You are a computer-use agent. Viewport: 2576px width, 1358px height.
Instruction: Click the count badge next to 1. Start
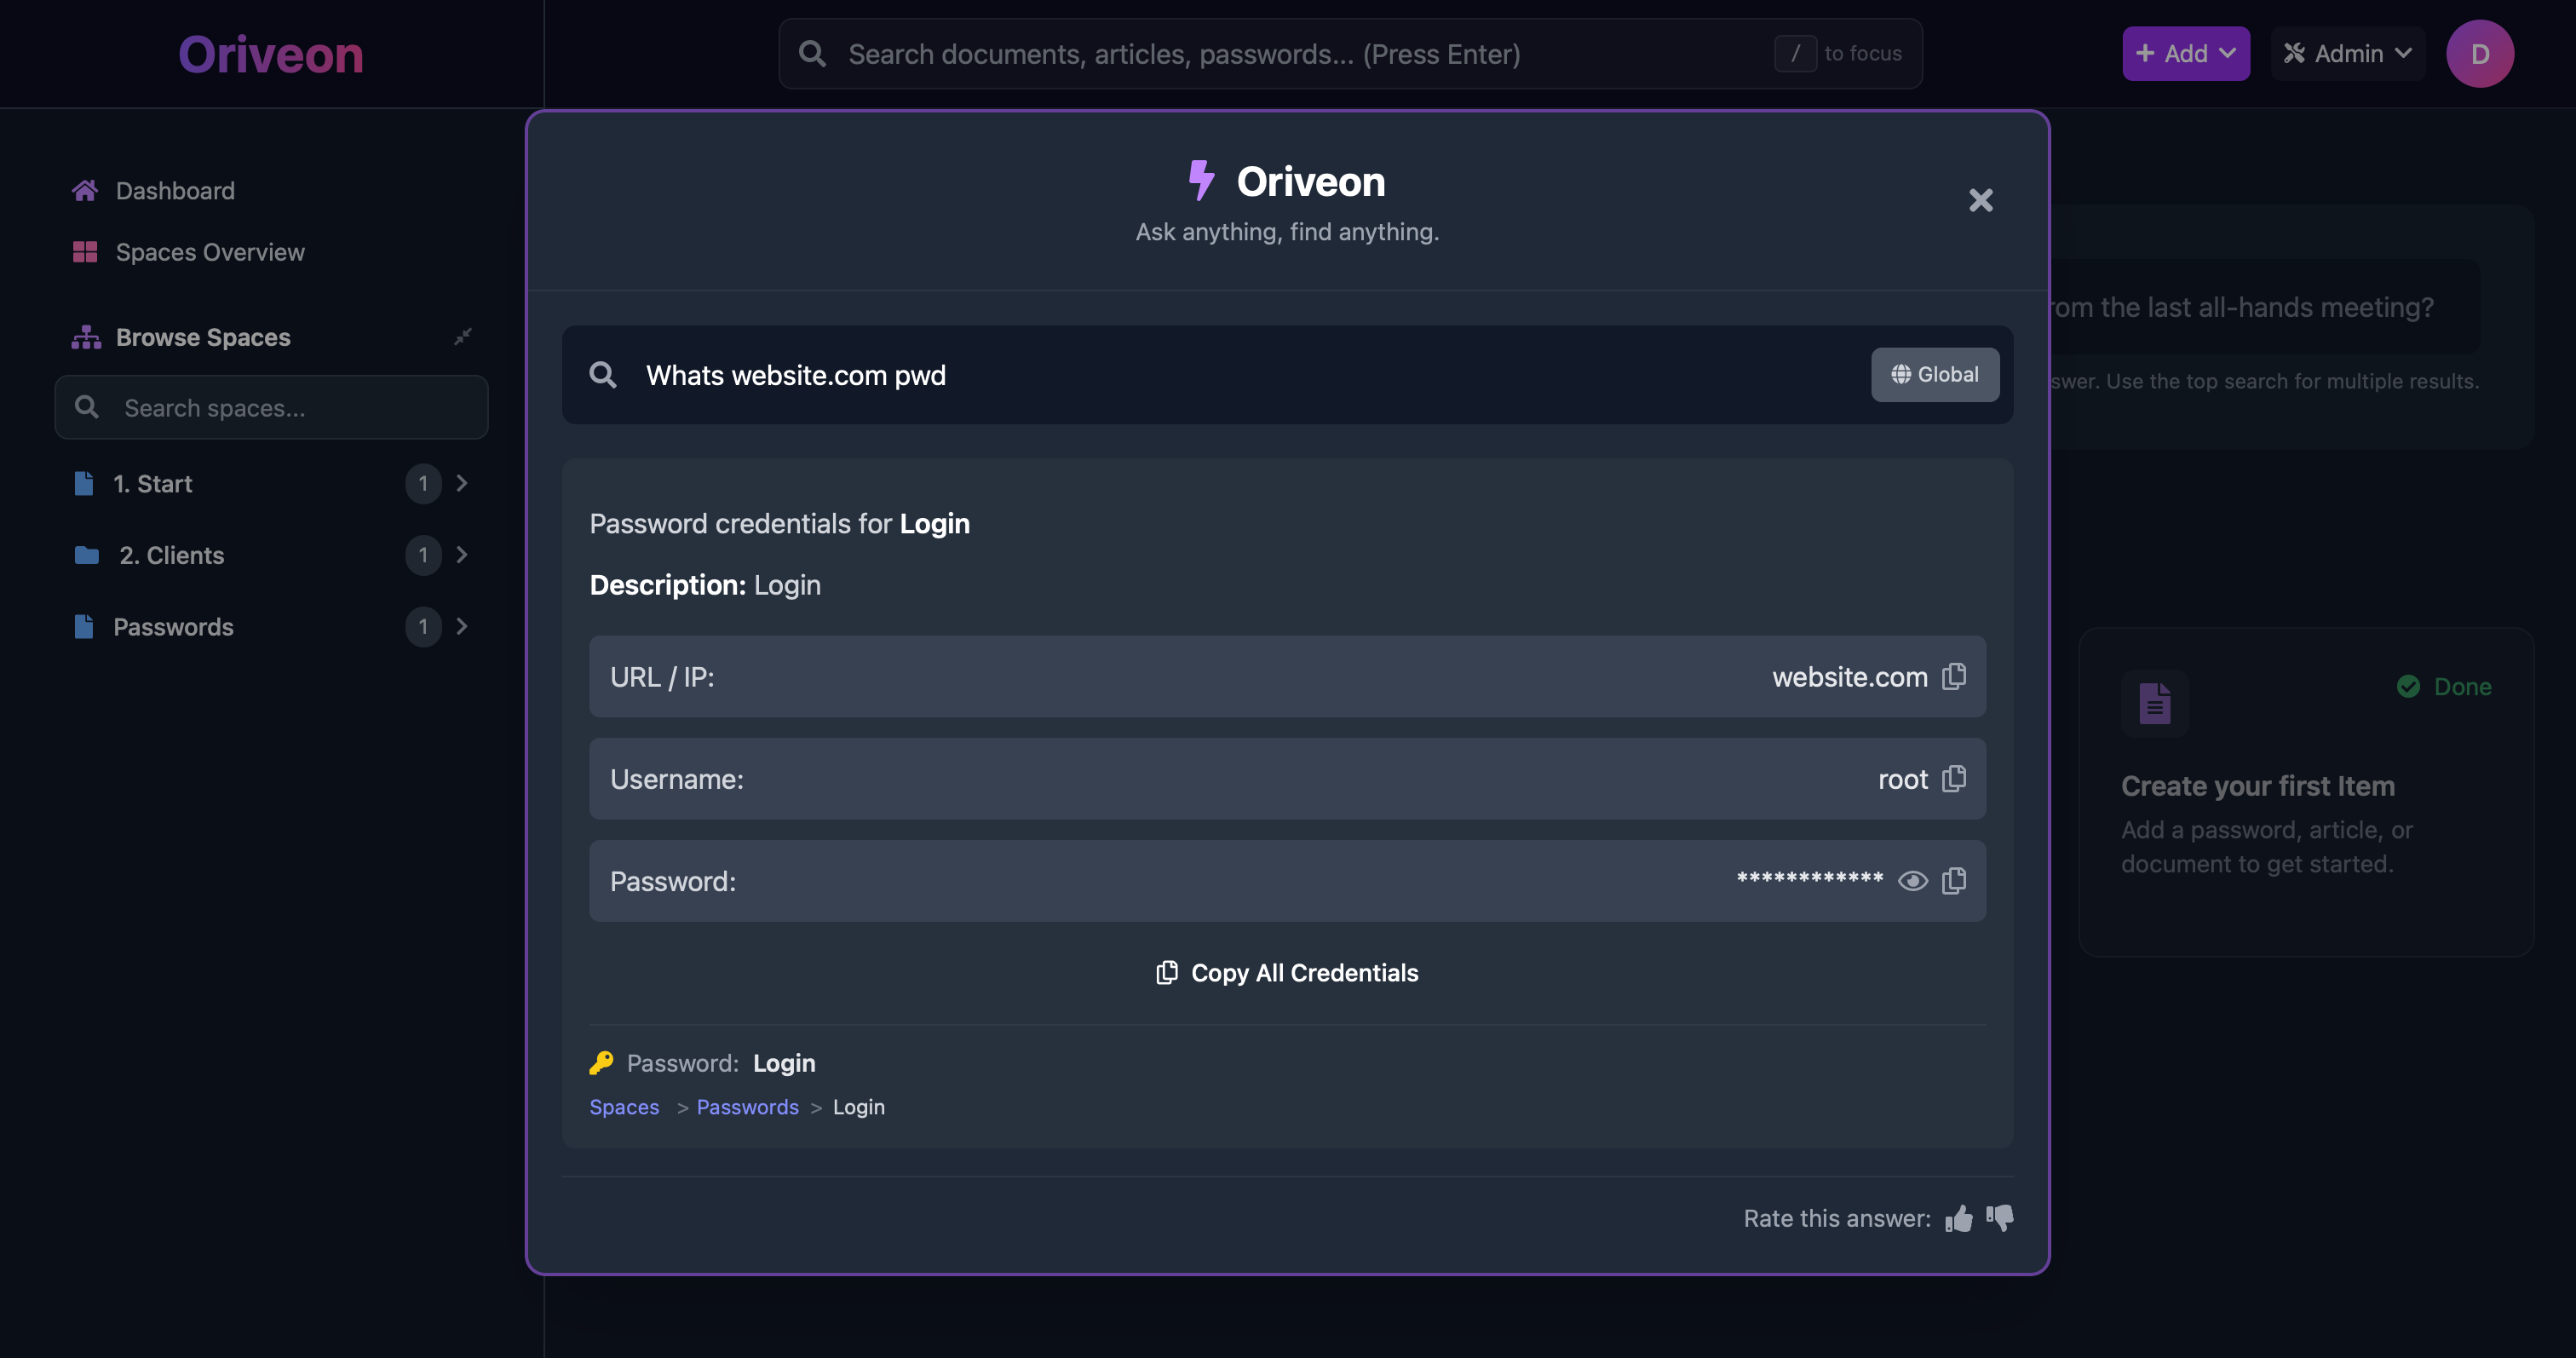(x=423, y=484)
